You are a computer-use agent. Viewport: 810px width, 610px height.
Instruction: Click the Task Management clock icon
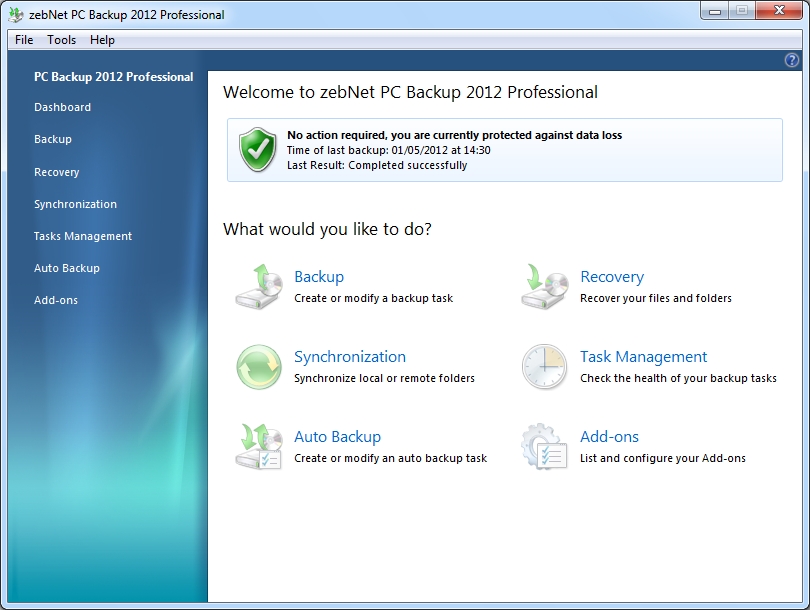click(545, 367)
